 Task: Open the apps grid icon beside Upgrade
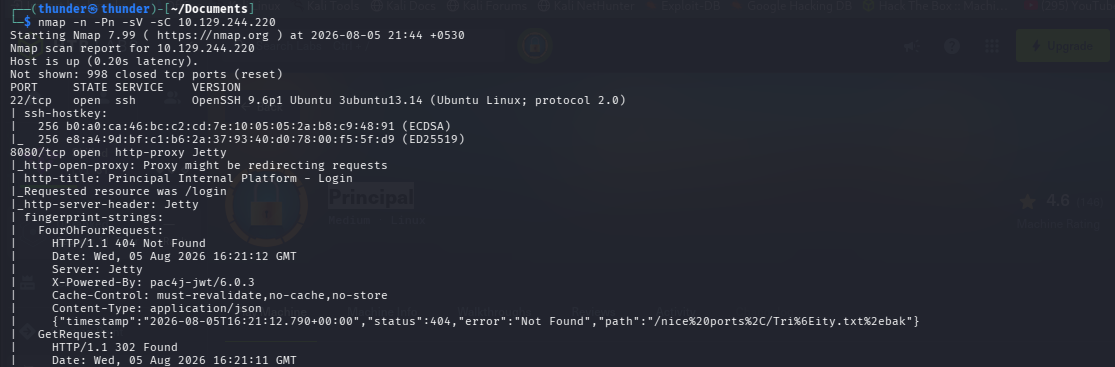coord(992,46)
